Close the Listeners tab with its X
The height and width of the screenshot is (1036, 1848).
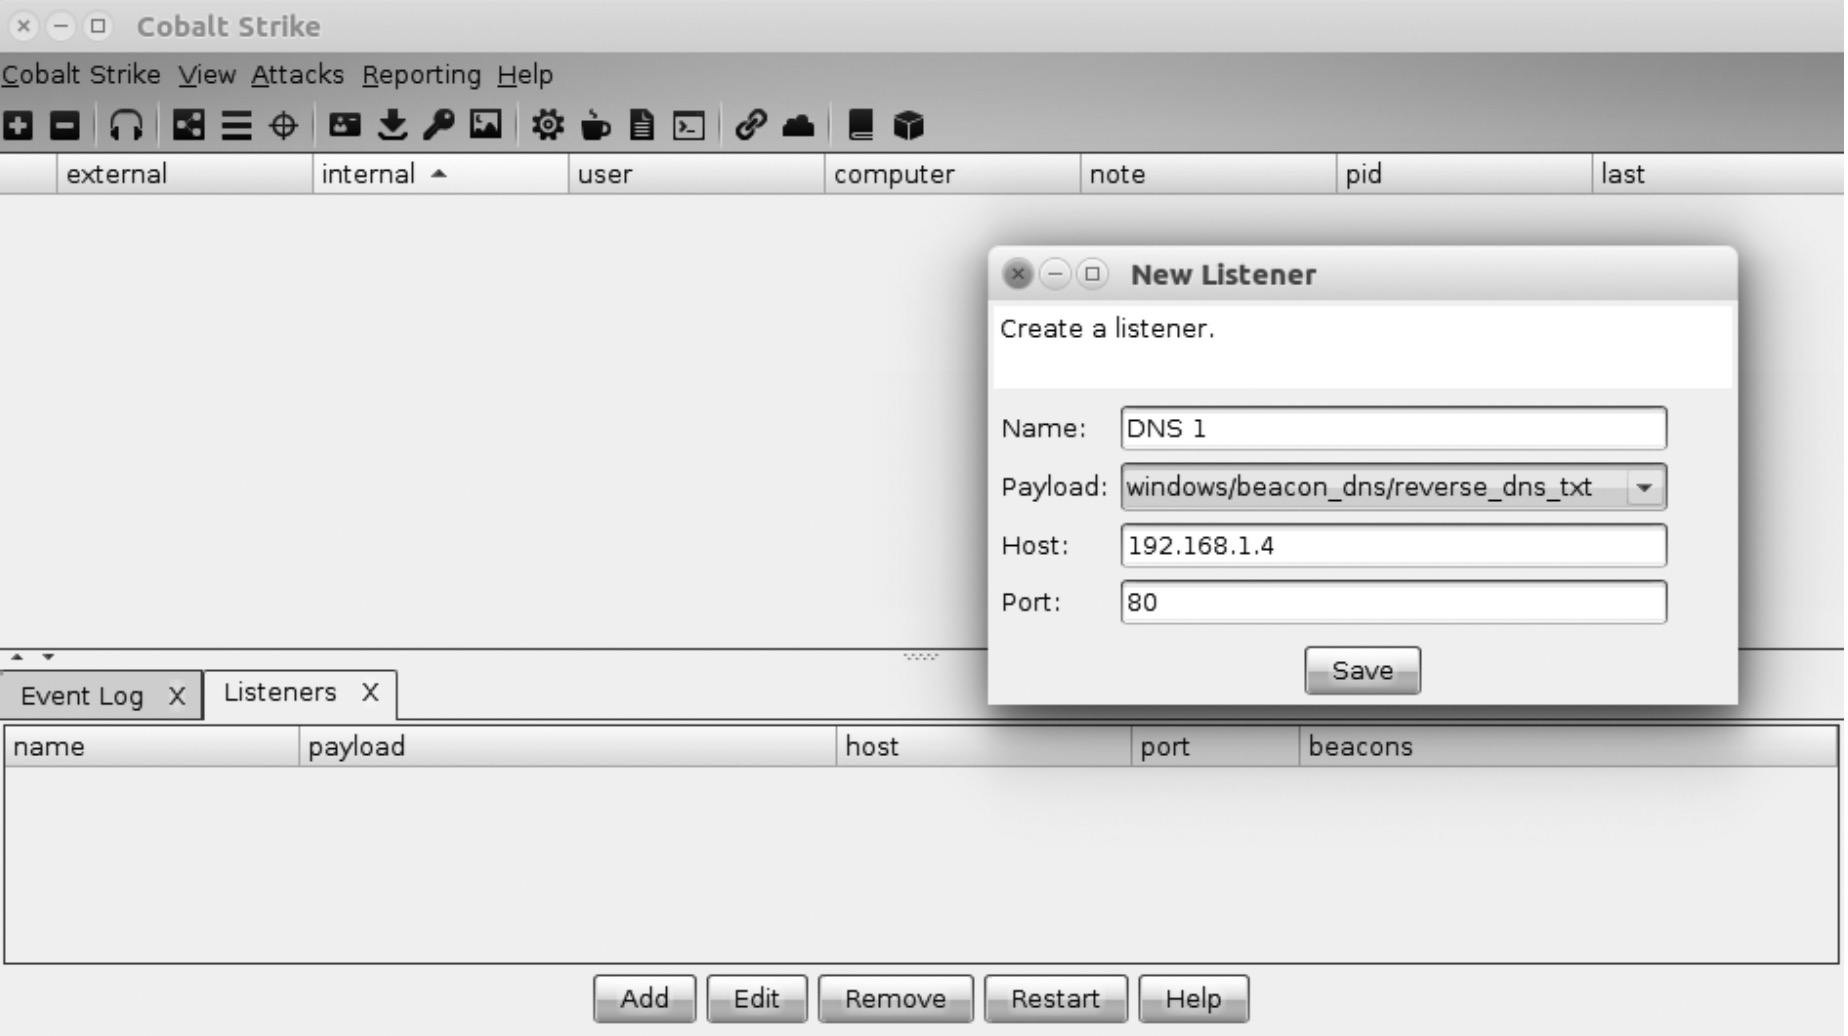(x=370, y=693)
